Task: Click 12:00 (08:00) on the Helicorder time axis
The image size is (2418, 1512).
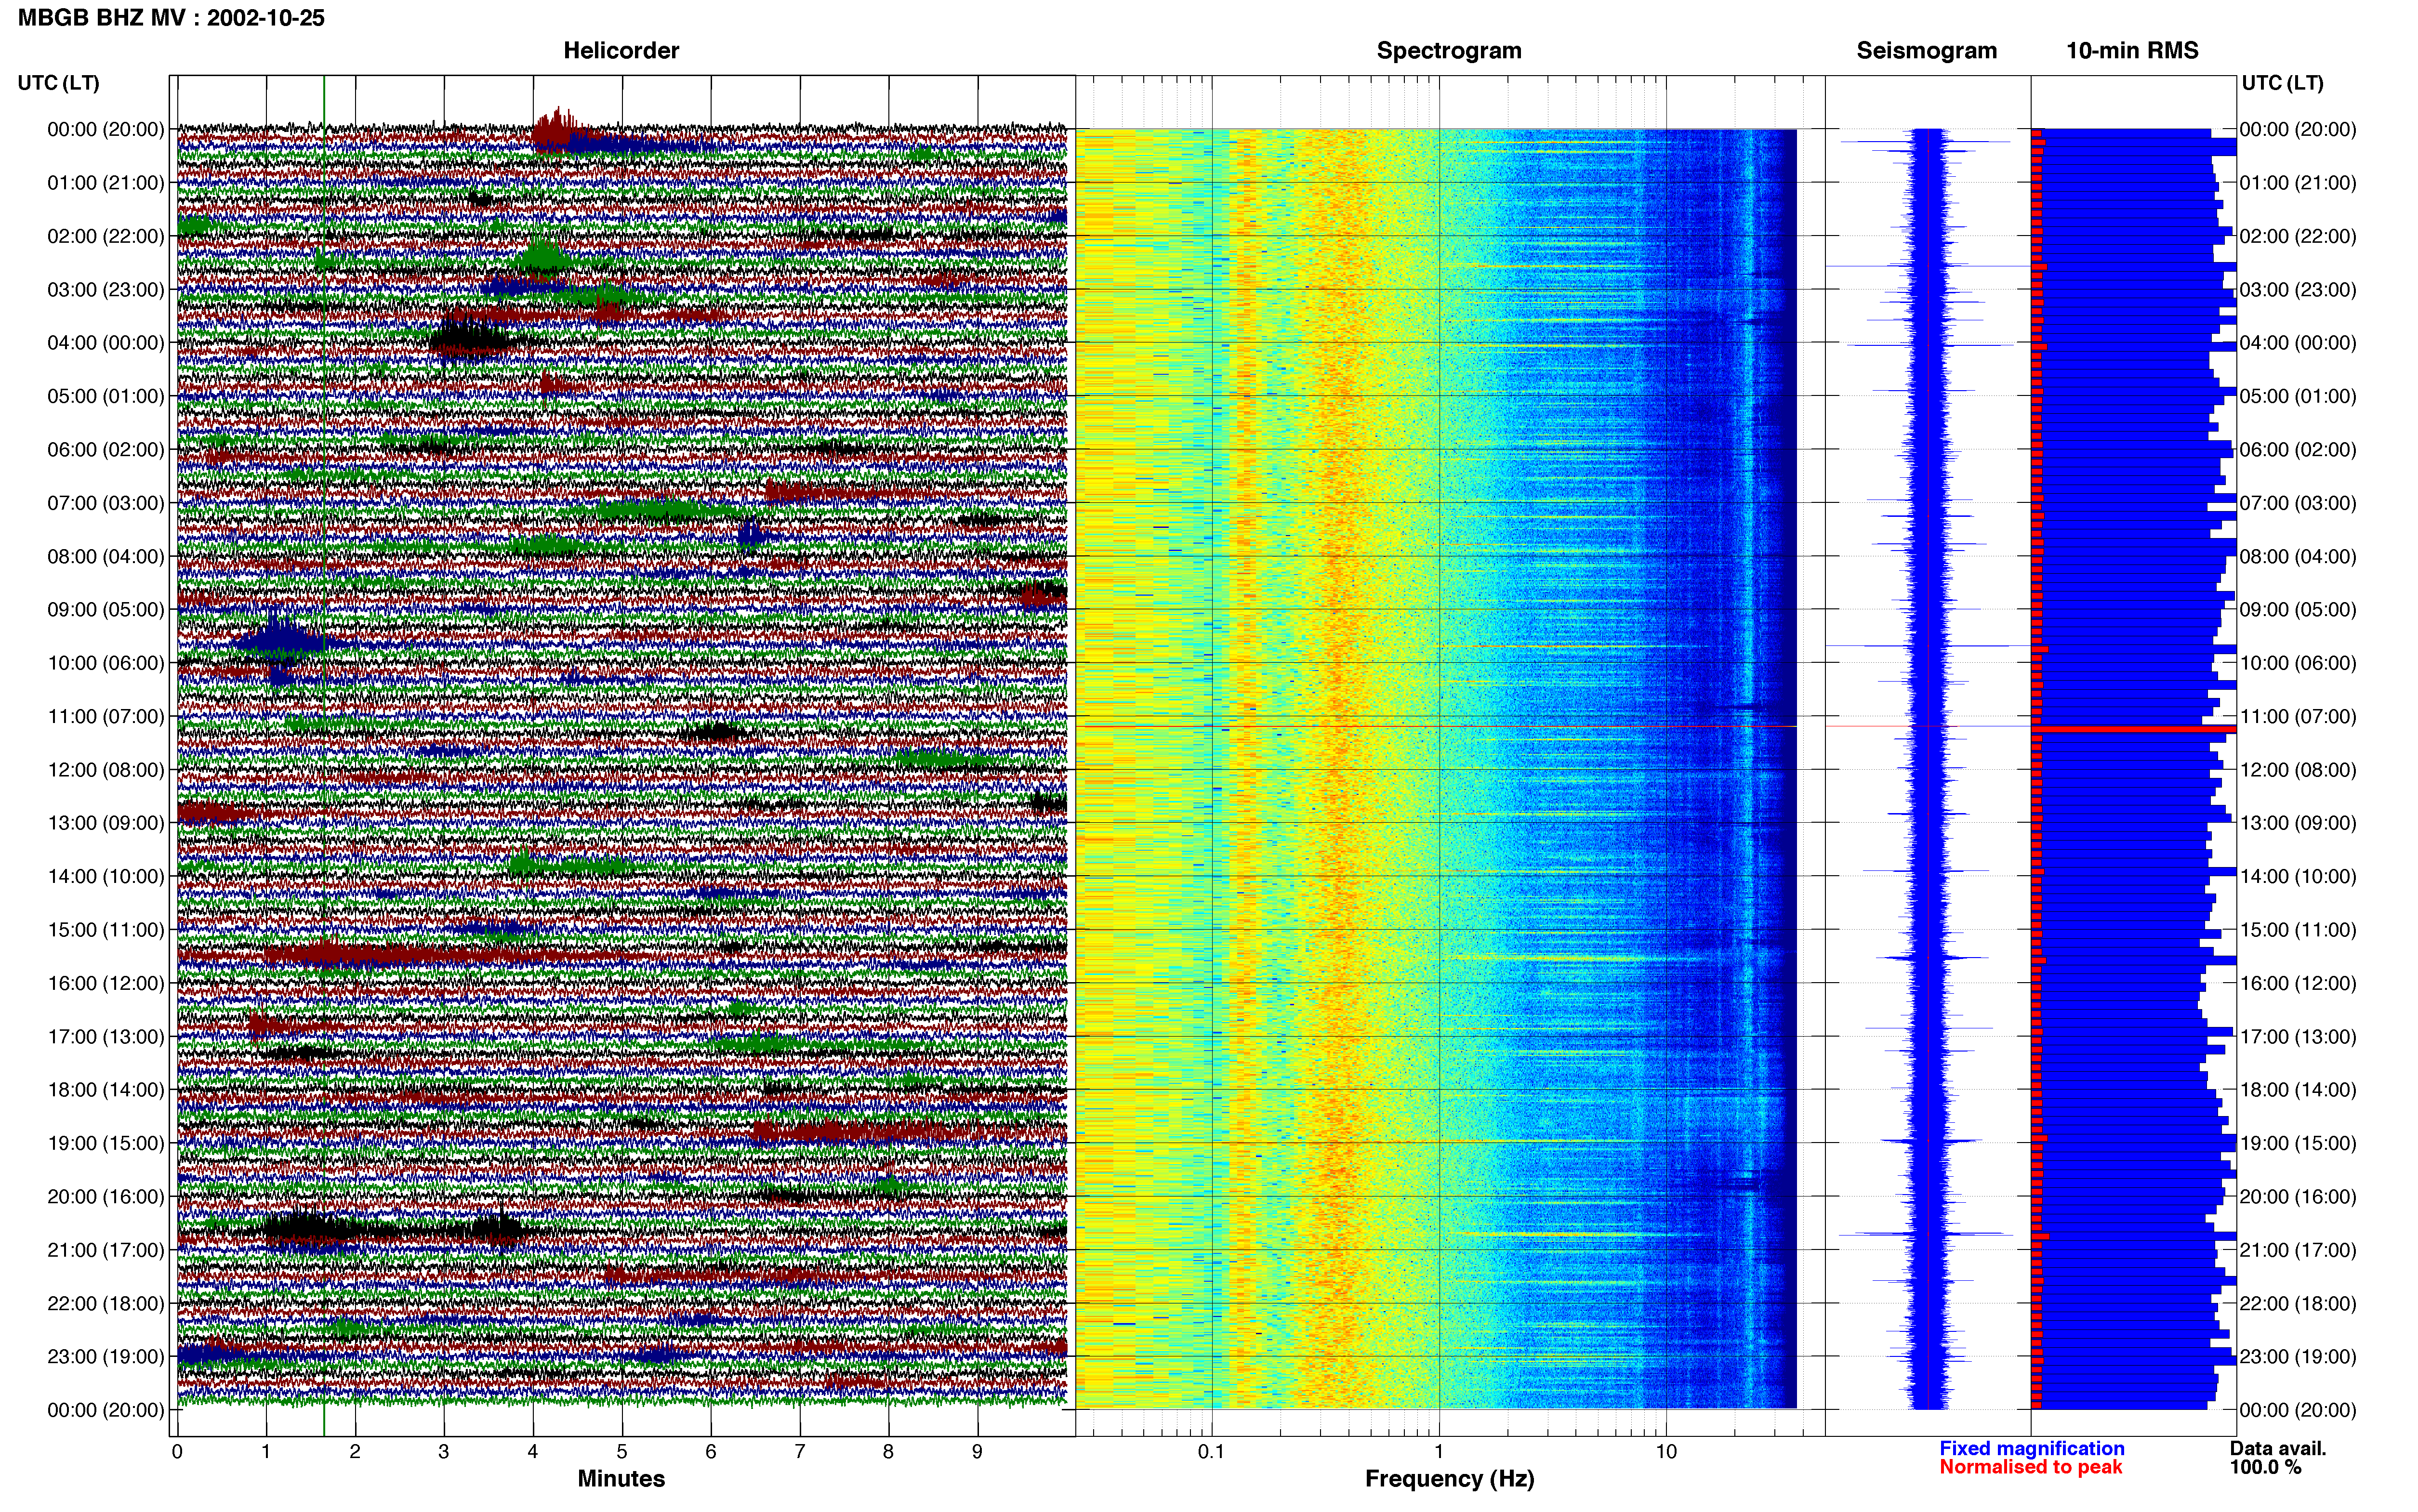Action: (x=106, y=770)
